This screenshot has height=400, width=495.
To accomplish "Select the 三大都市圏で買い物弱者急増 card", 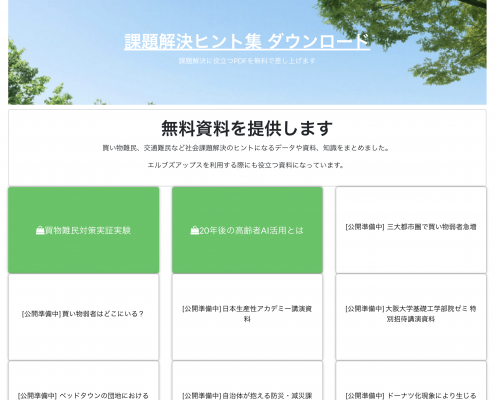I will (x=411, y=230).
